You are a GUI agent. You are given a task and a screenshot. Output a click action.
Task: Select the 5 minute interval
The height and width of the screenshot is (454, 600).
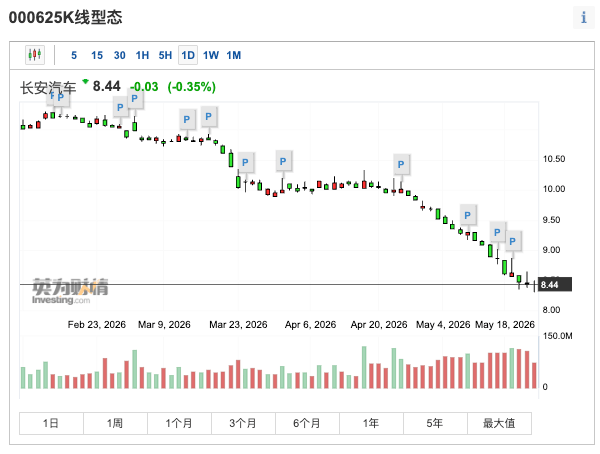74,56
